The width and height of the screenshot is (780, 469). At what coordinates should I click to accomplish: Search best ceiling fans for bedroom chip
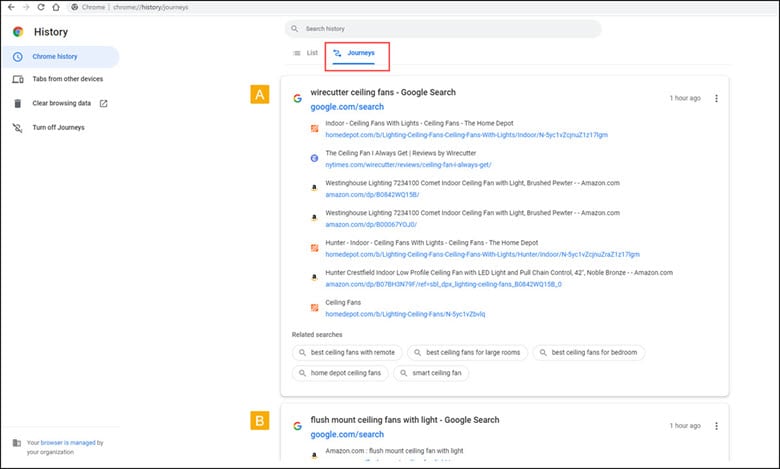[x=589, y=353]
